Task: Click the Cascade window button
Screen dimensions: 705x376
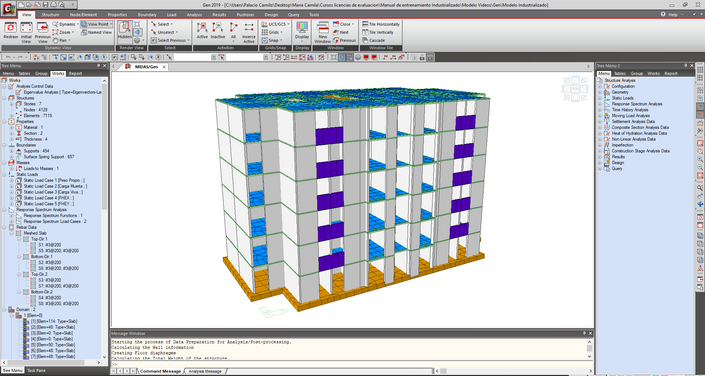Action: click(374, 40)
